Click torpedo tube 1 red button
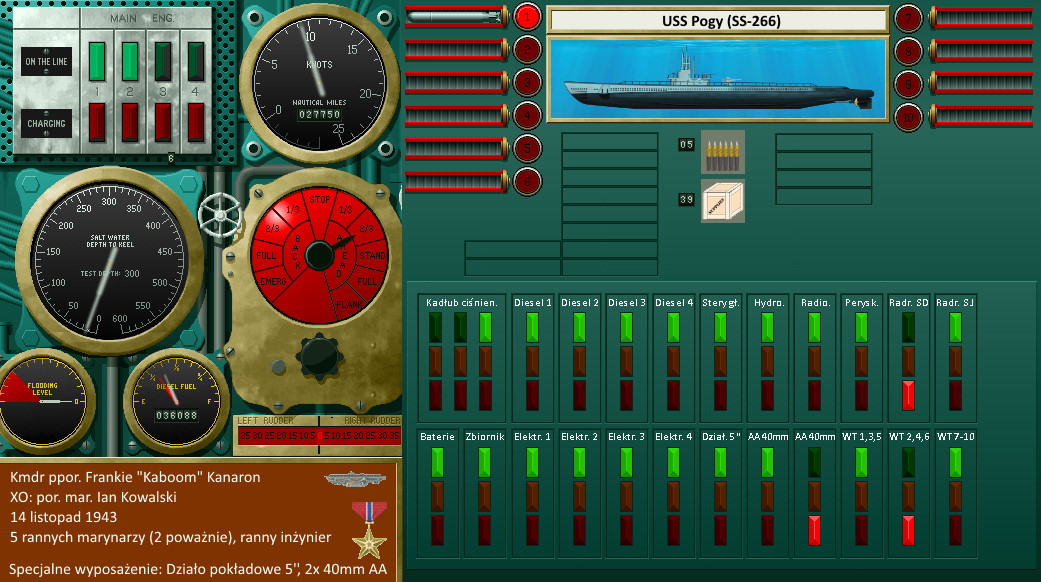 point(527,17)
